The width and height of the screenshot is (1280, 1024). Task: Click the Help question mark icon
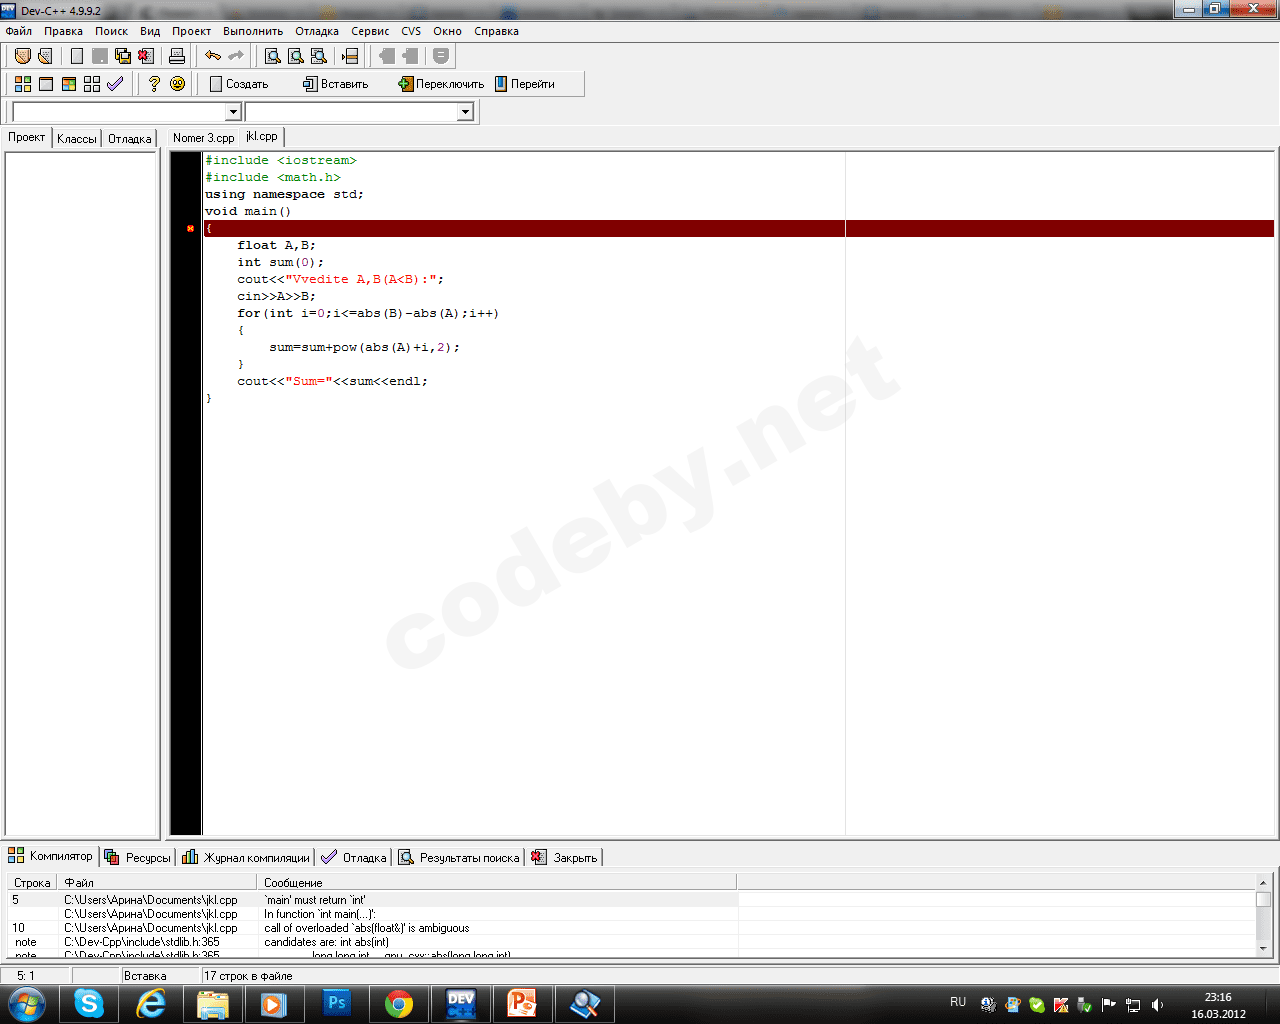(x=154, y=84)
